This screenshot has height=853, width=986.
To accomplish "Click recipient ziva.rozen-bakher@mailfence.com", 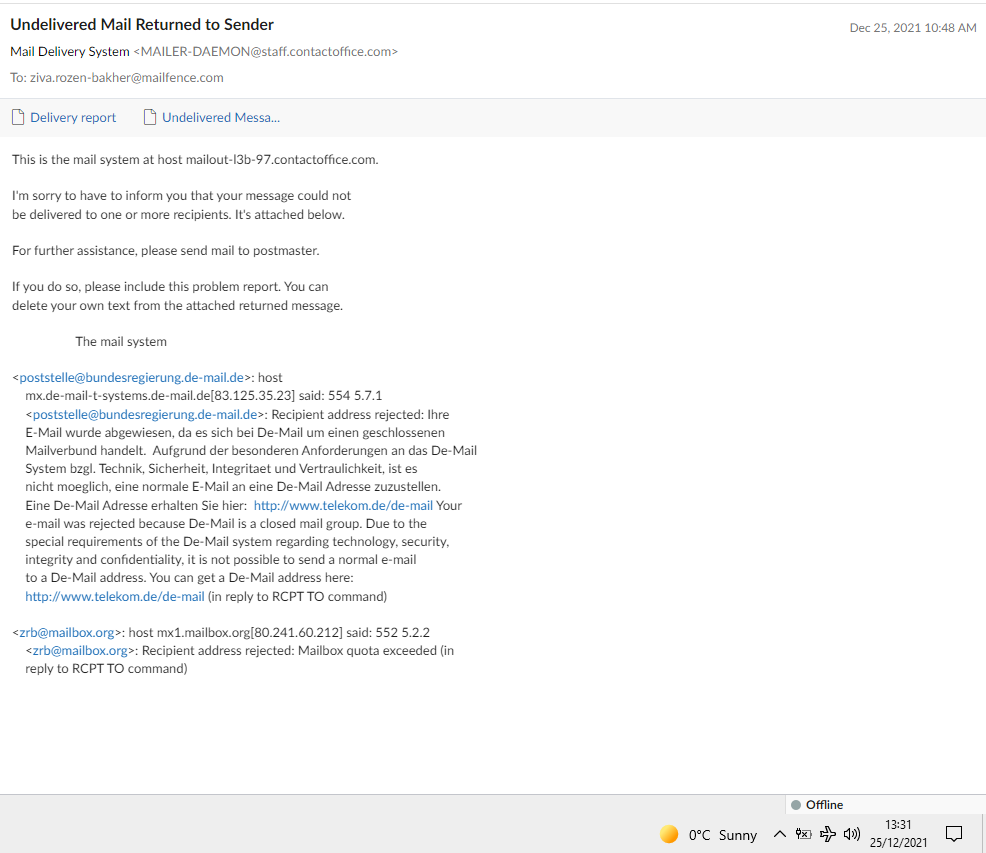I will pyautogui.click(x=126, y=77).
